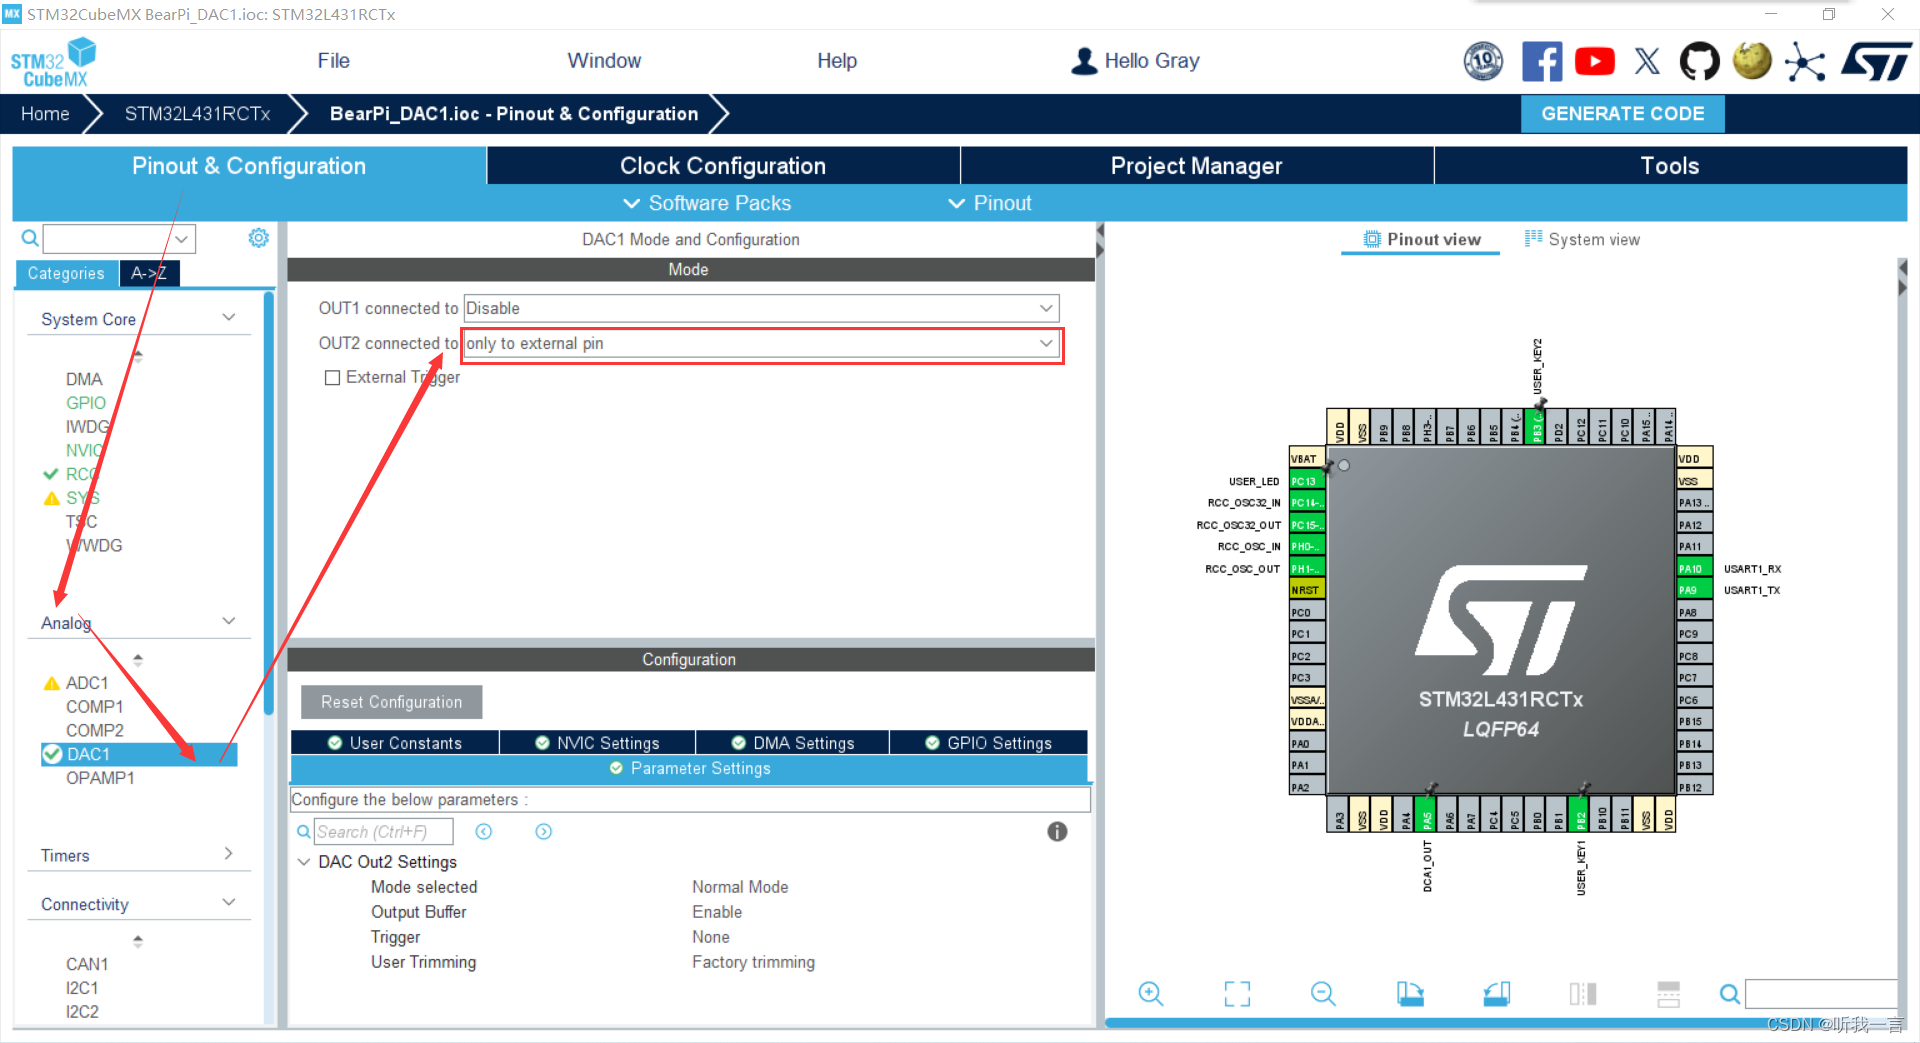Select ADC1 in the Analog list
The image size is (1920, 1043).
[x=87, y=683]
